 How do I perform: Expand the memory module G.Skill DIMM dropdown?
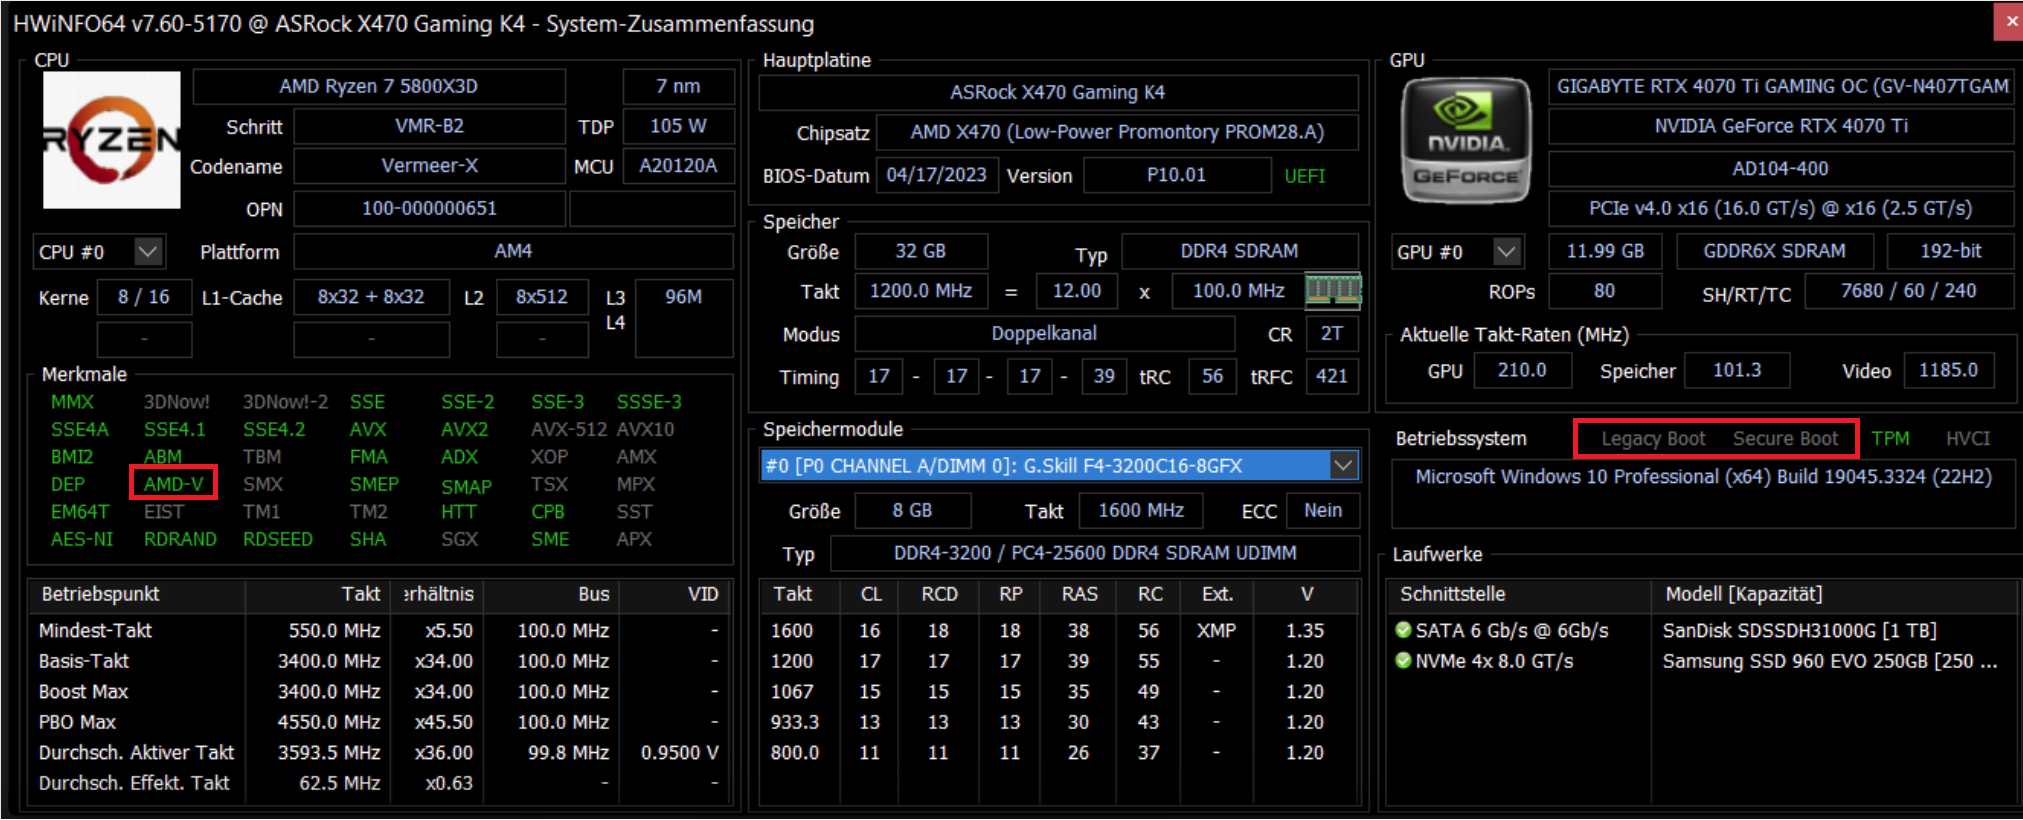point(1344,465)
